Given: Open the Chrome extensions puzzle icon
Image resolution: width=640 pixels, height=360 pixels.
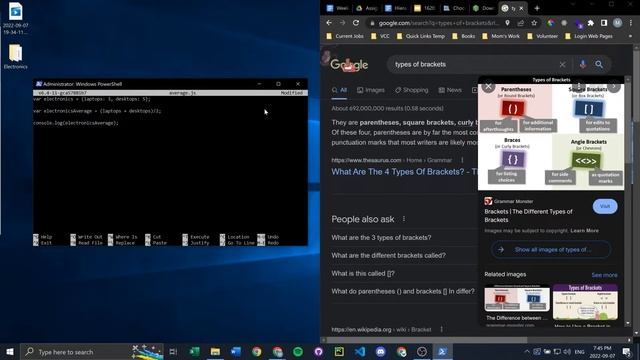Looking at the screenshot, I should tap(591, 23).
